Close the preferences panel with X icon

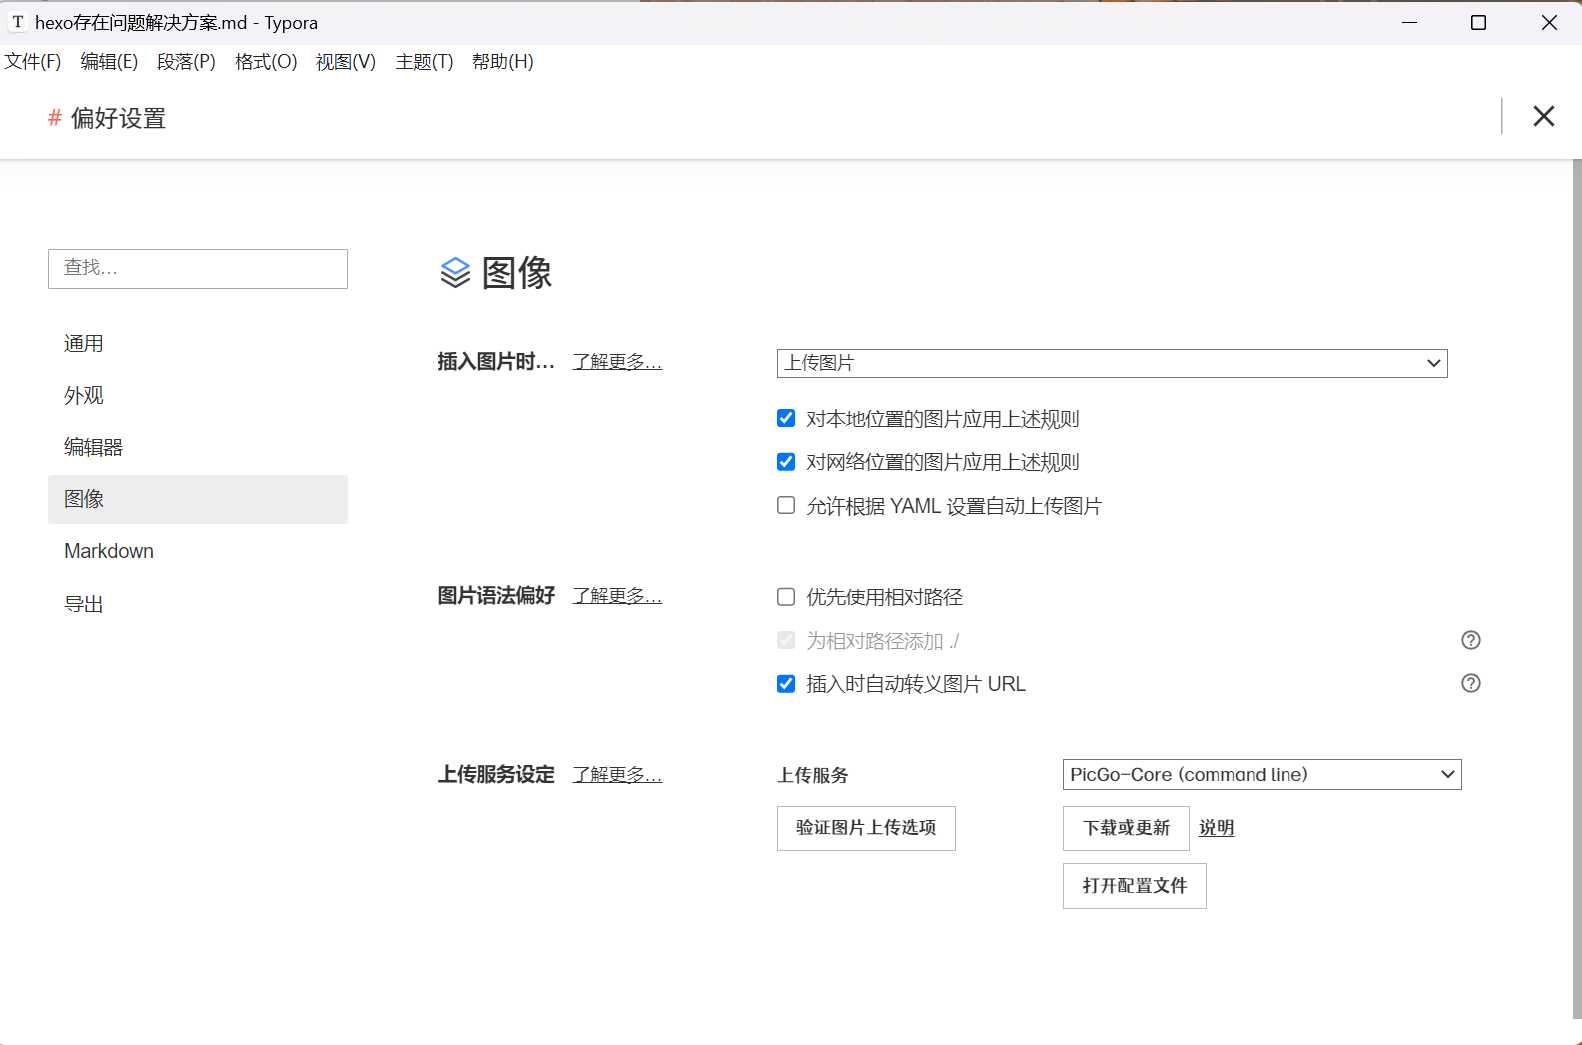pyautogui.click(x=1543, y=117)
